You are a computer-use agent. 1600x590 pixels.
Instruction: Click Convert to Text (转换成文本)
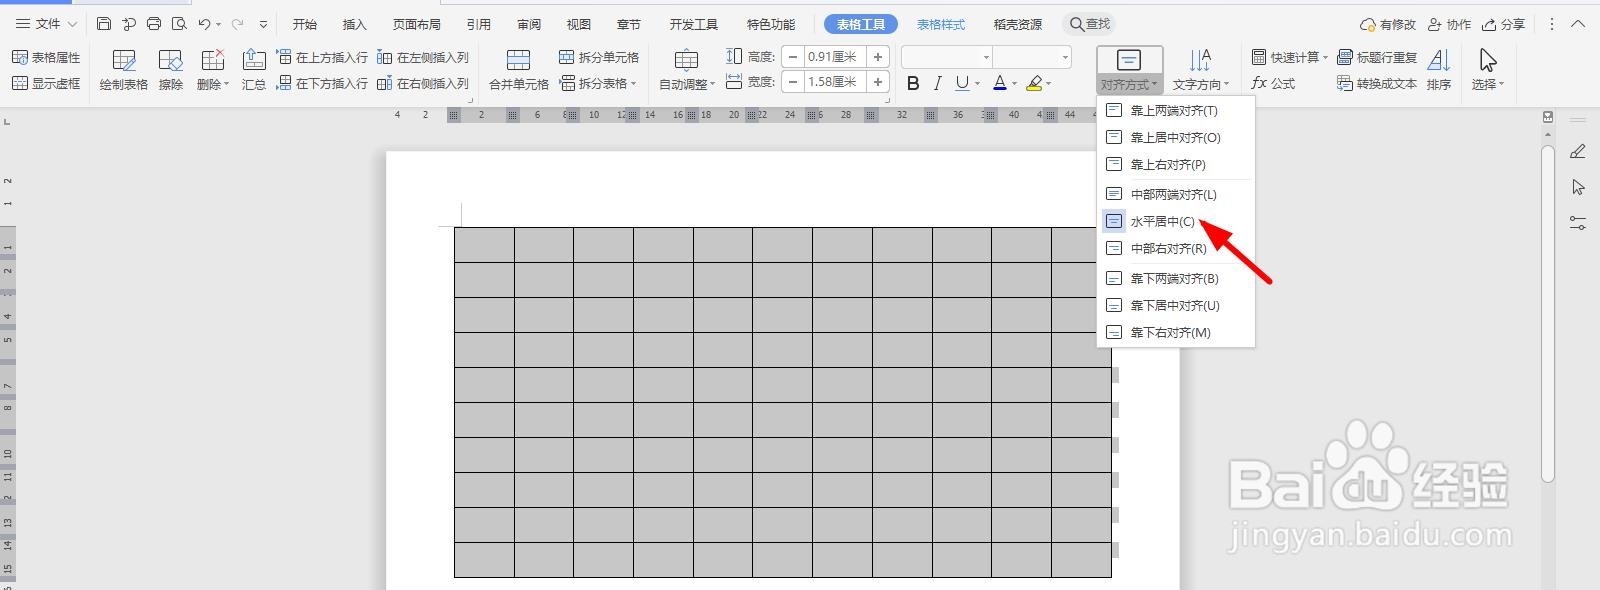[x=1377, y=84]
